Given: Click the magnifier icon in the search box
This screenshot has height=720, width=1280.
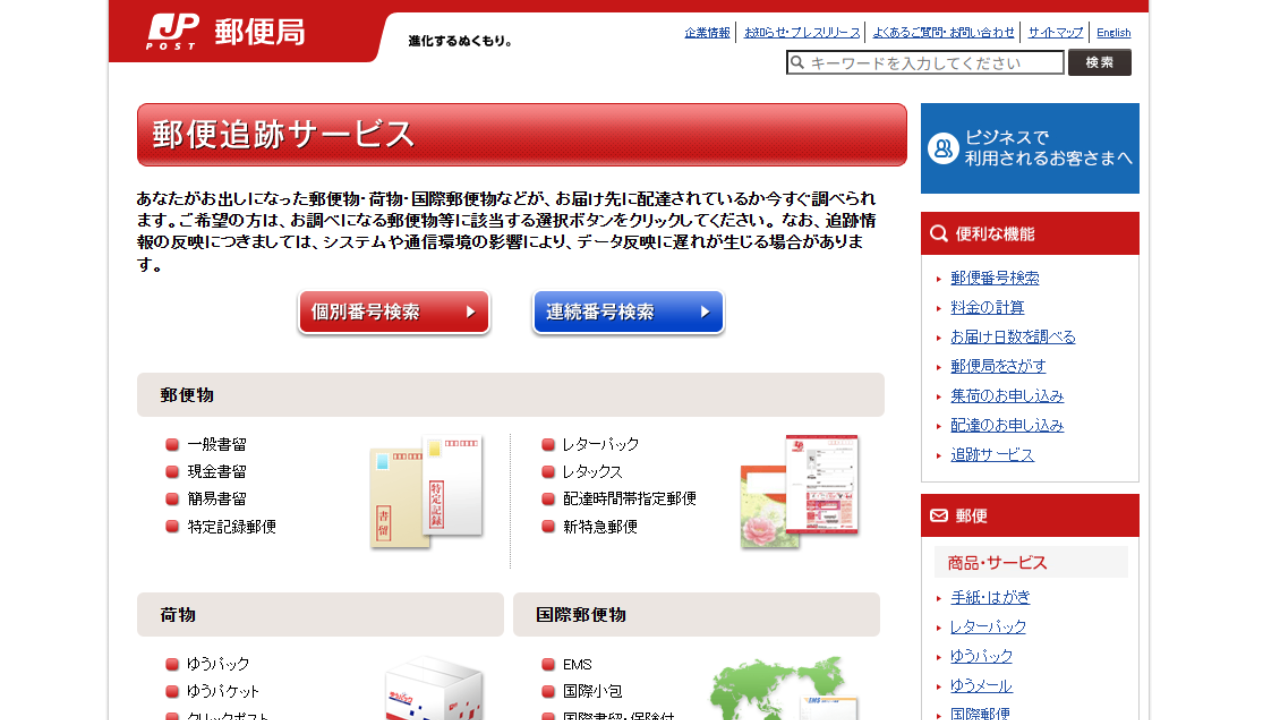Looking at the screenshot, I should (x=797, y=63).
